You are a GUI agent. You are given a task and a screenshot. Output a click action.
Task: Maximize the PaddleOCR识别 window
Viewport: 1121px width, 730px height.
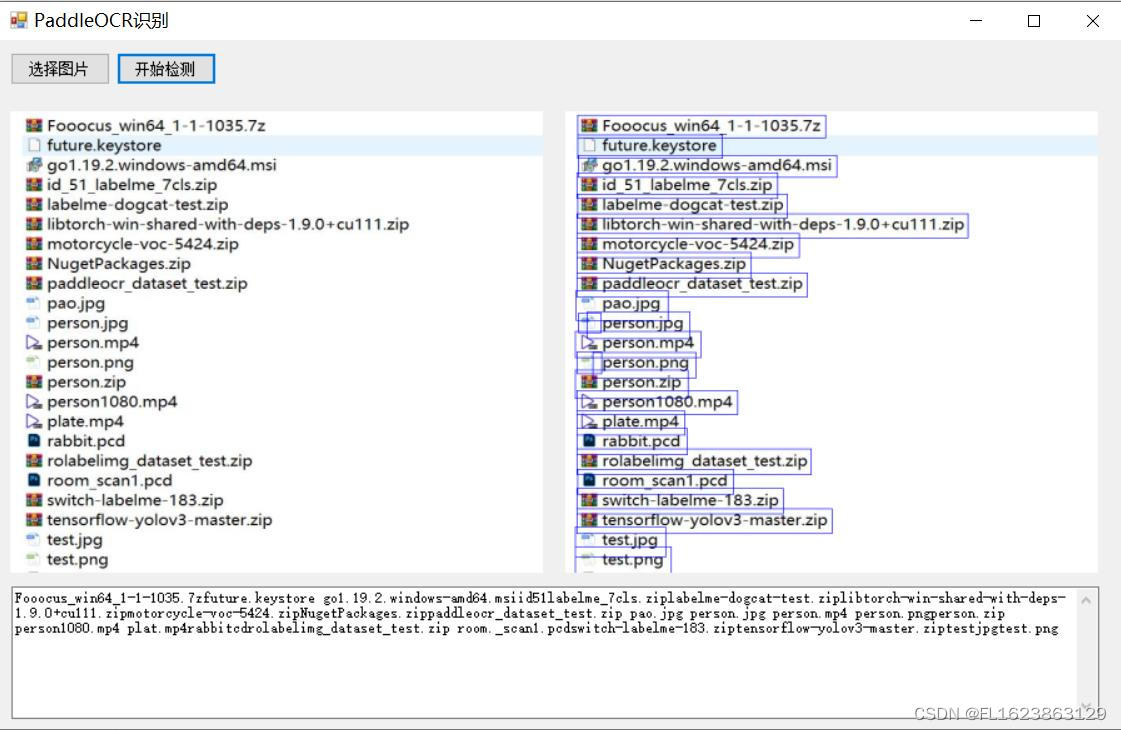coord(1034,21)
